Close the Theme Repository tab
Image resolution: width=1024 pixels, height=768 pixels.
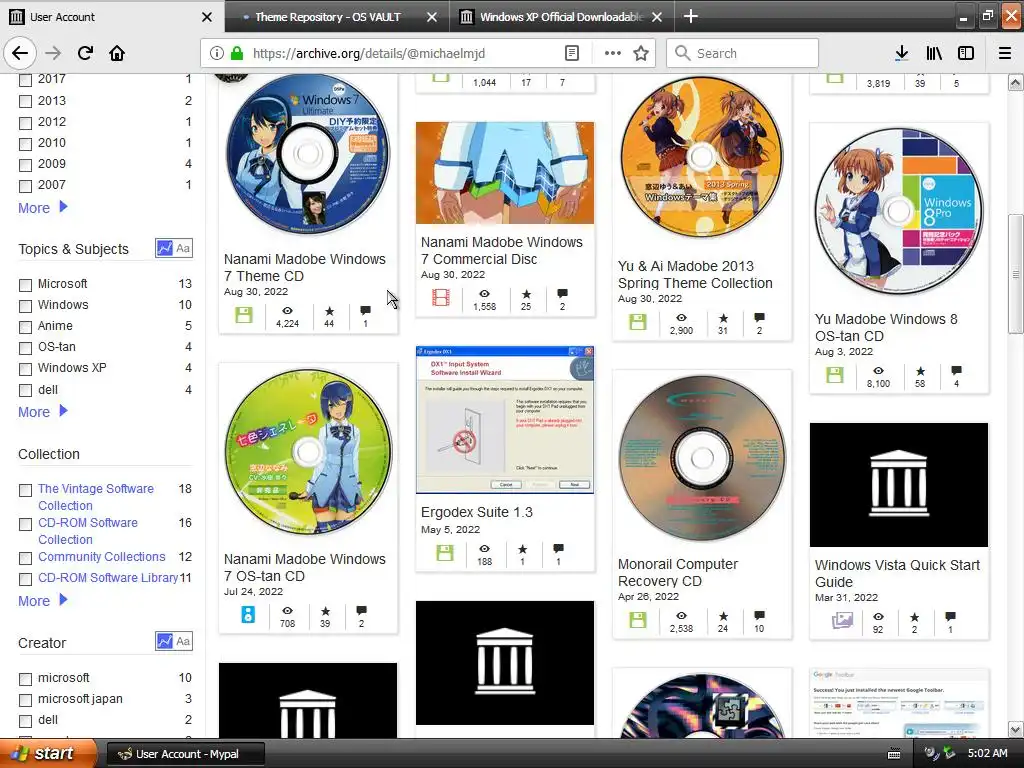click(432, 17)
